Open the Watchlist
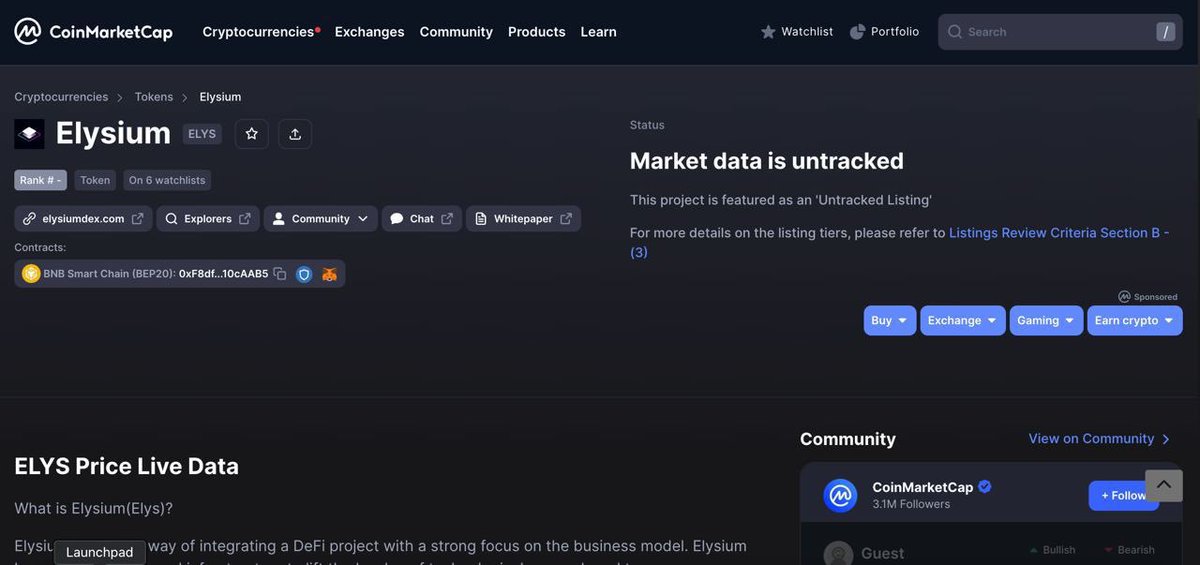The image size is (1200, 565). point(797,32)
